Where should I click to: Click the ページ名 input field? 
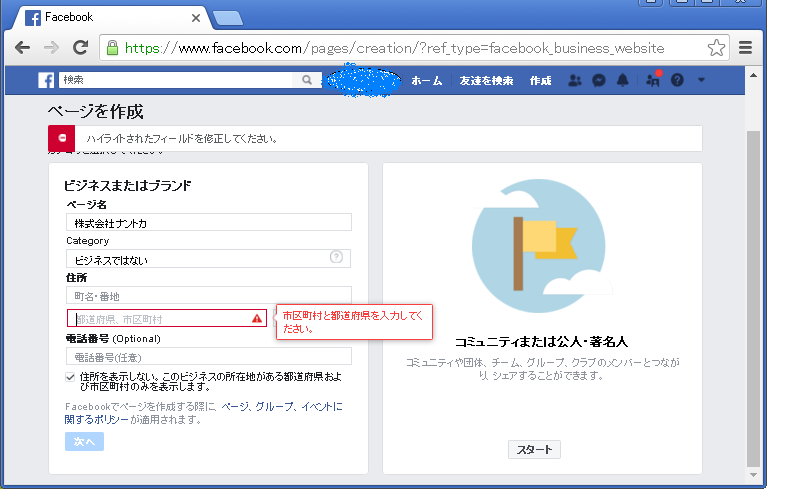pos(209,222)
